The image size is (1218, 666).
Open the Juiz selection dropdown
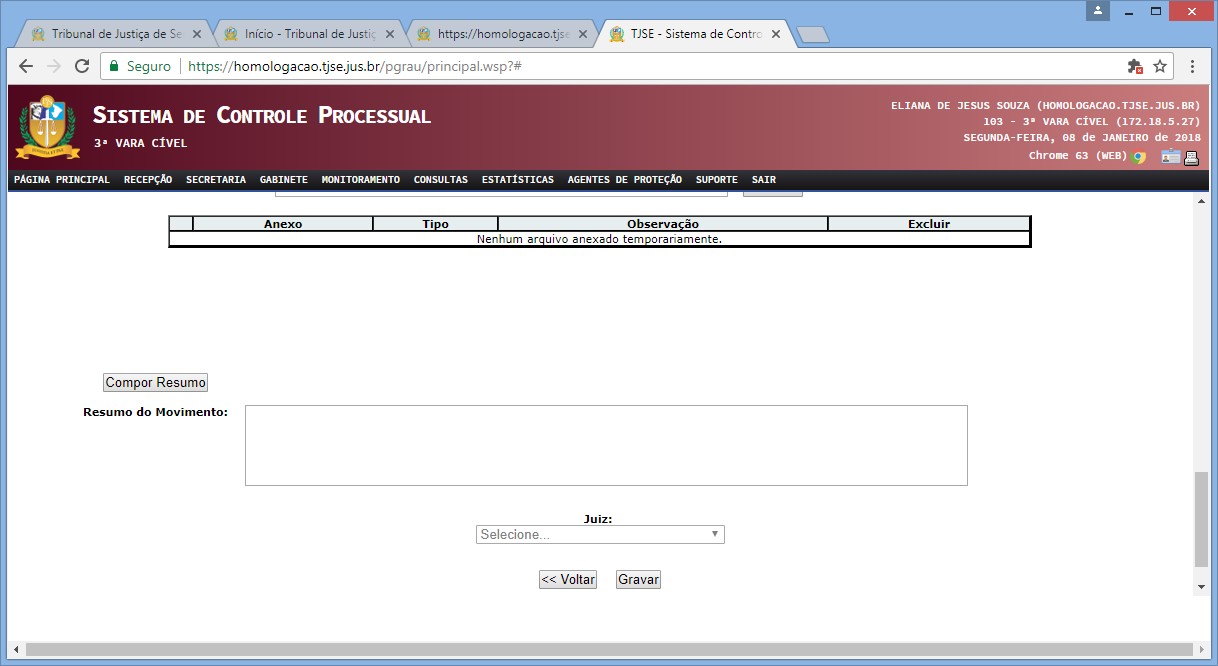click(x=600, y=535)
